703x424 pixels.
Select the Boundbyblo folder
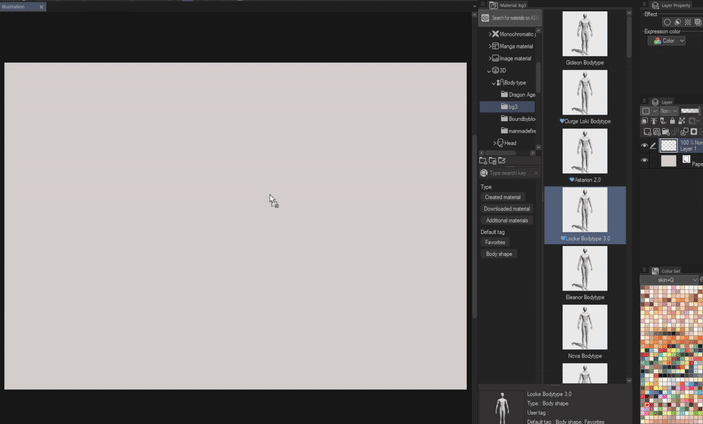518,119
